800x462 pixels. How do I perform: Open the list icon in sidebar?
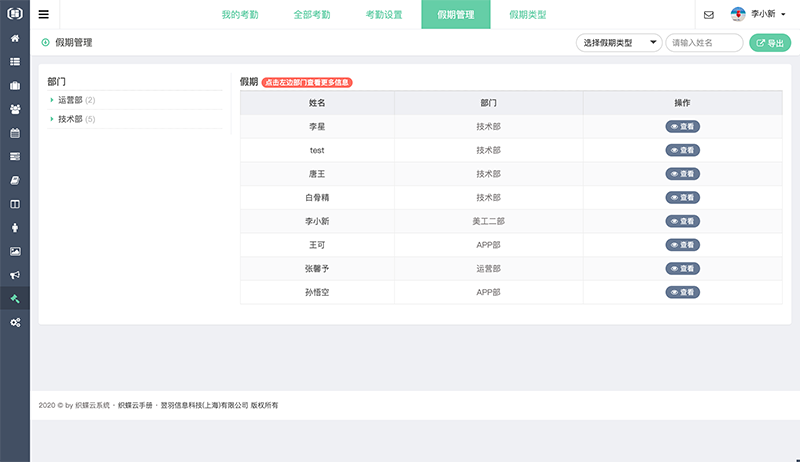point(15,62)
